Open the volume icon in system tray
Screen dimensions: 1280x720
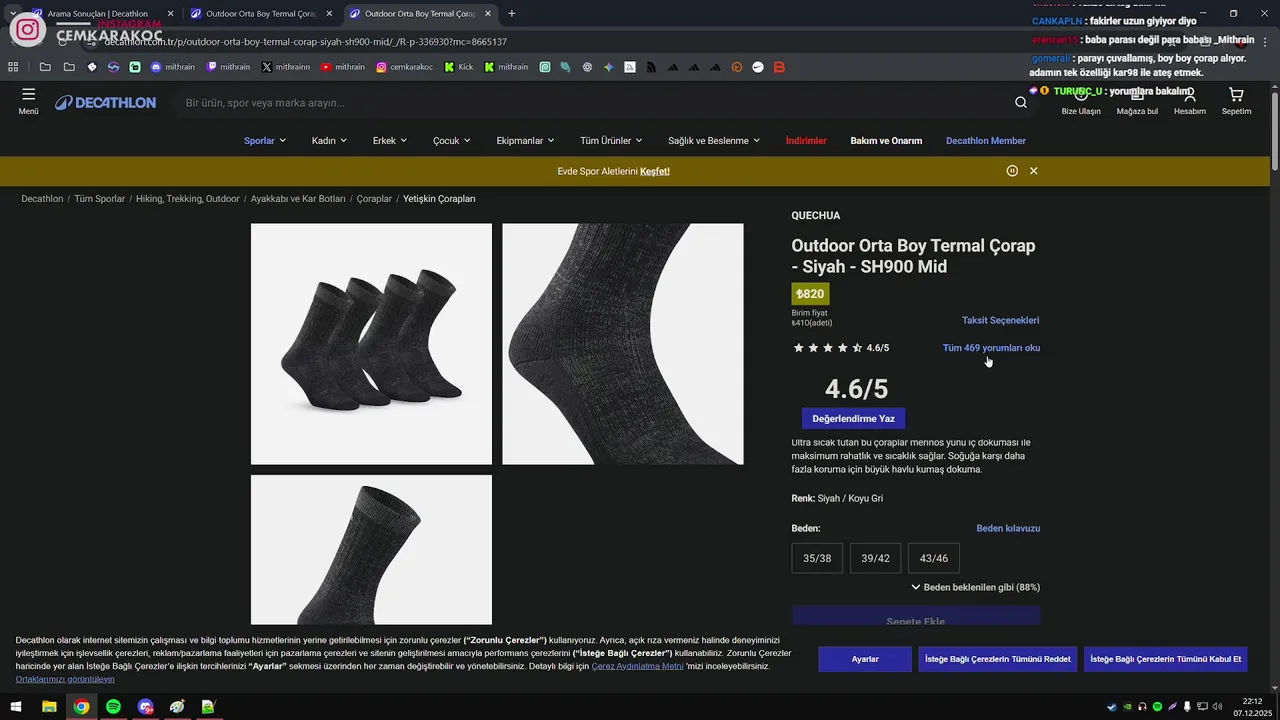(1217, 707)
